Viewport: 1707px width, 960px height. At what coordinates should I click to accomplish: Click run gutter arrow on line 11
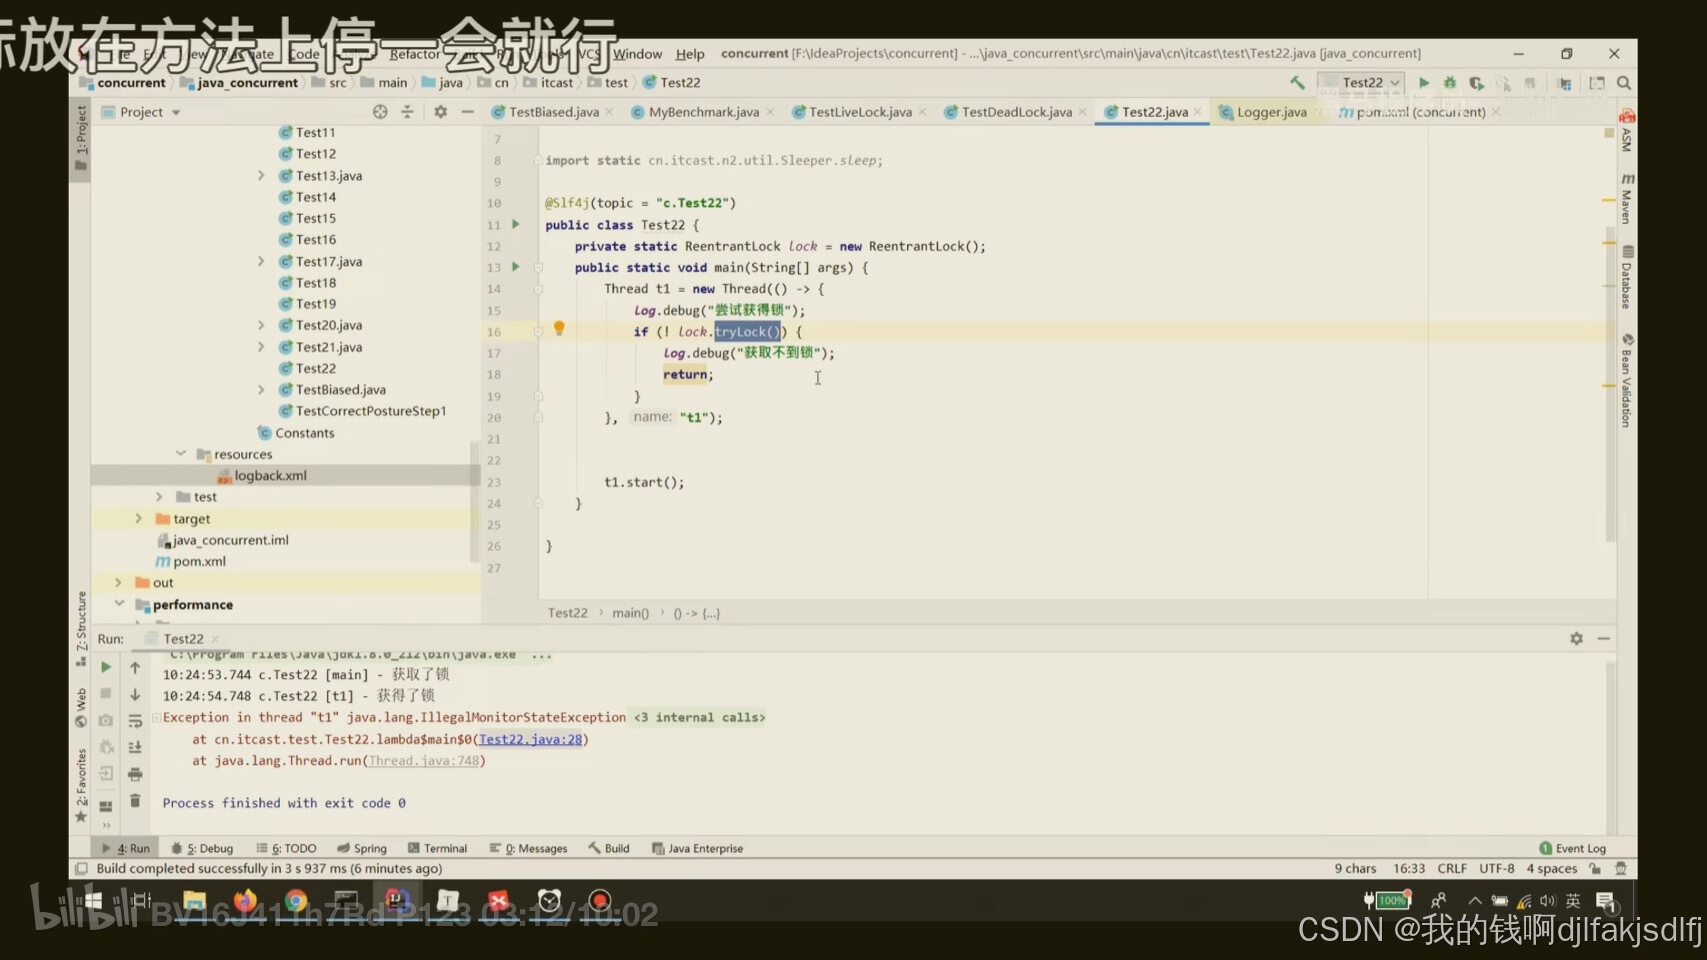tap(516, 224)
